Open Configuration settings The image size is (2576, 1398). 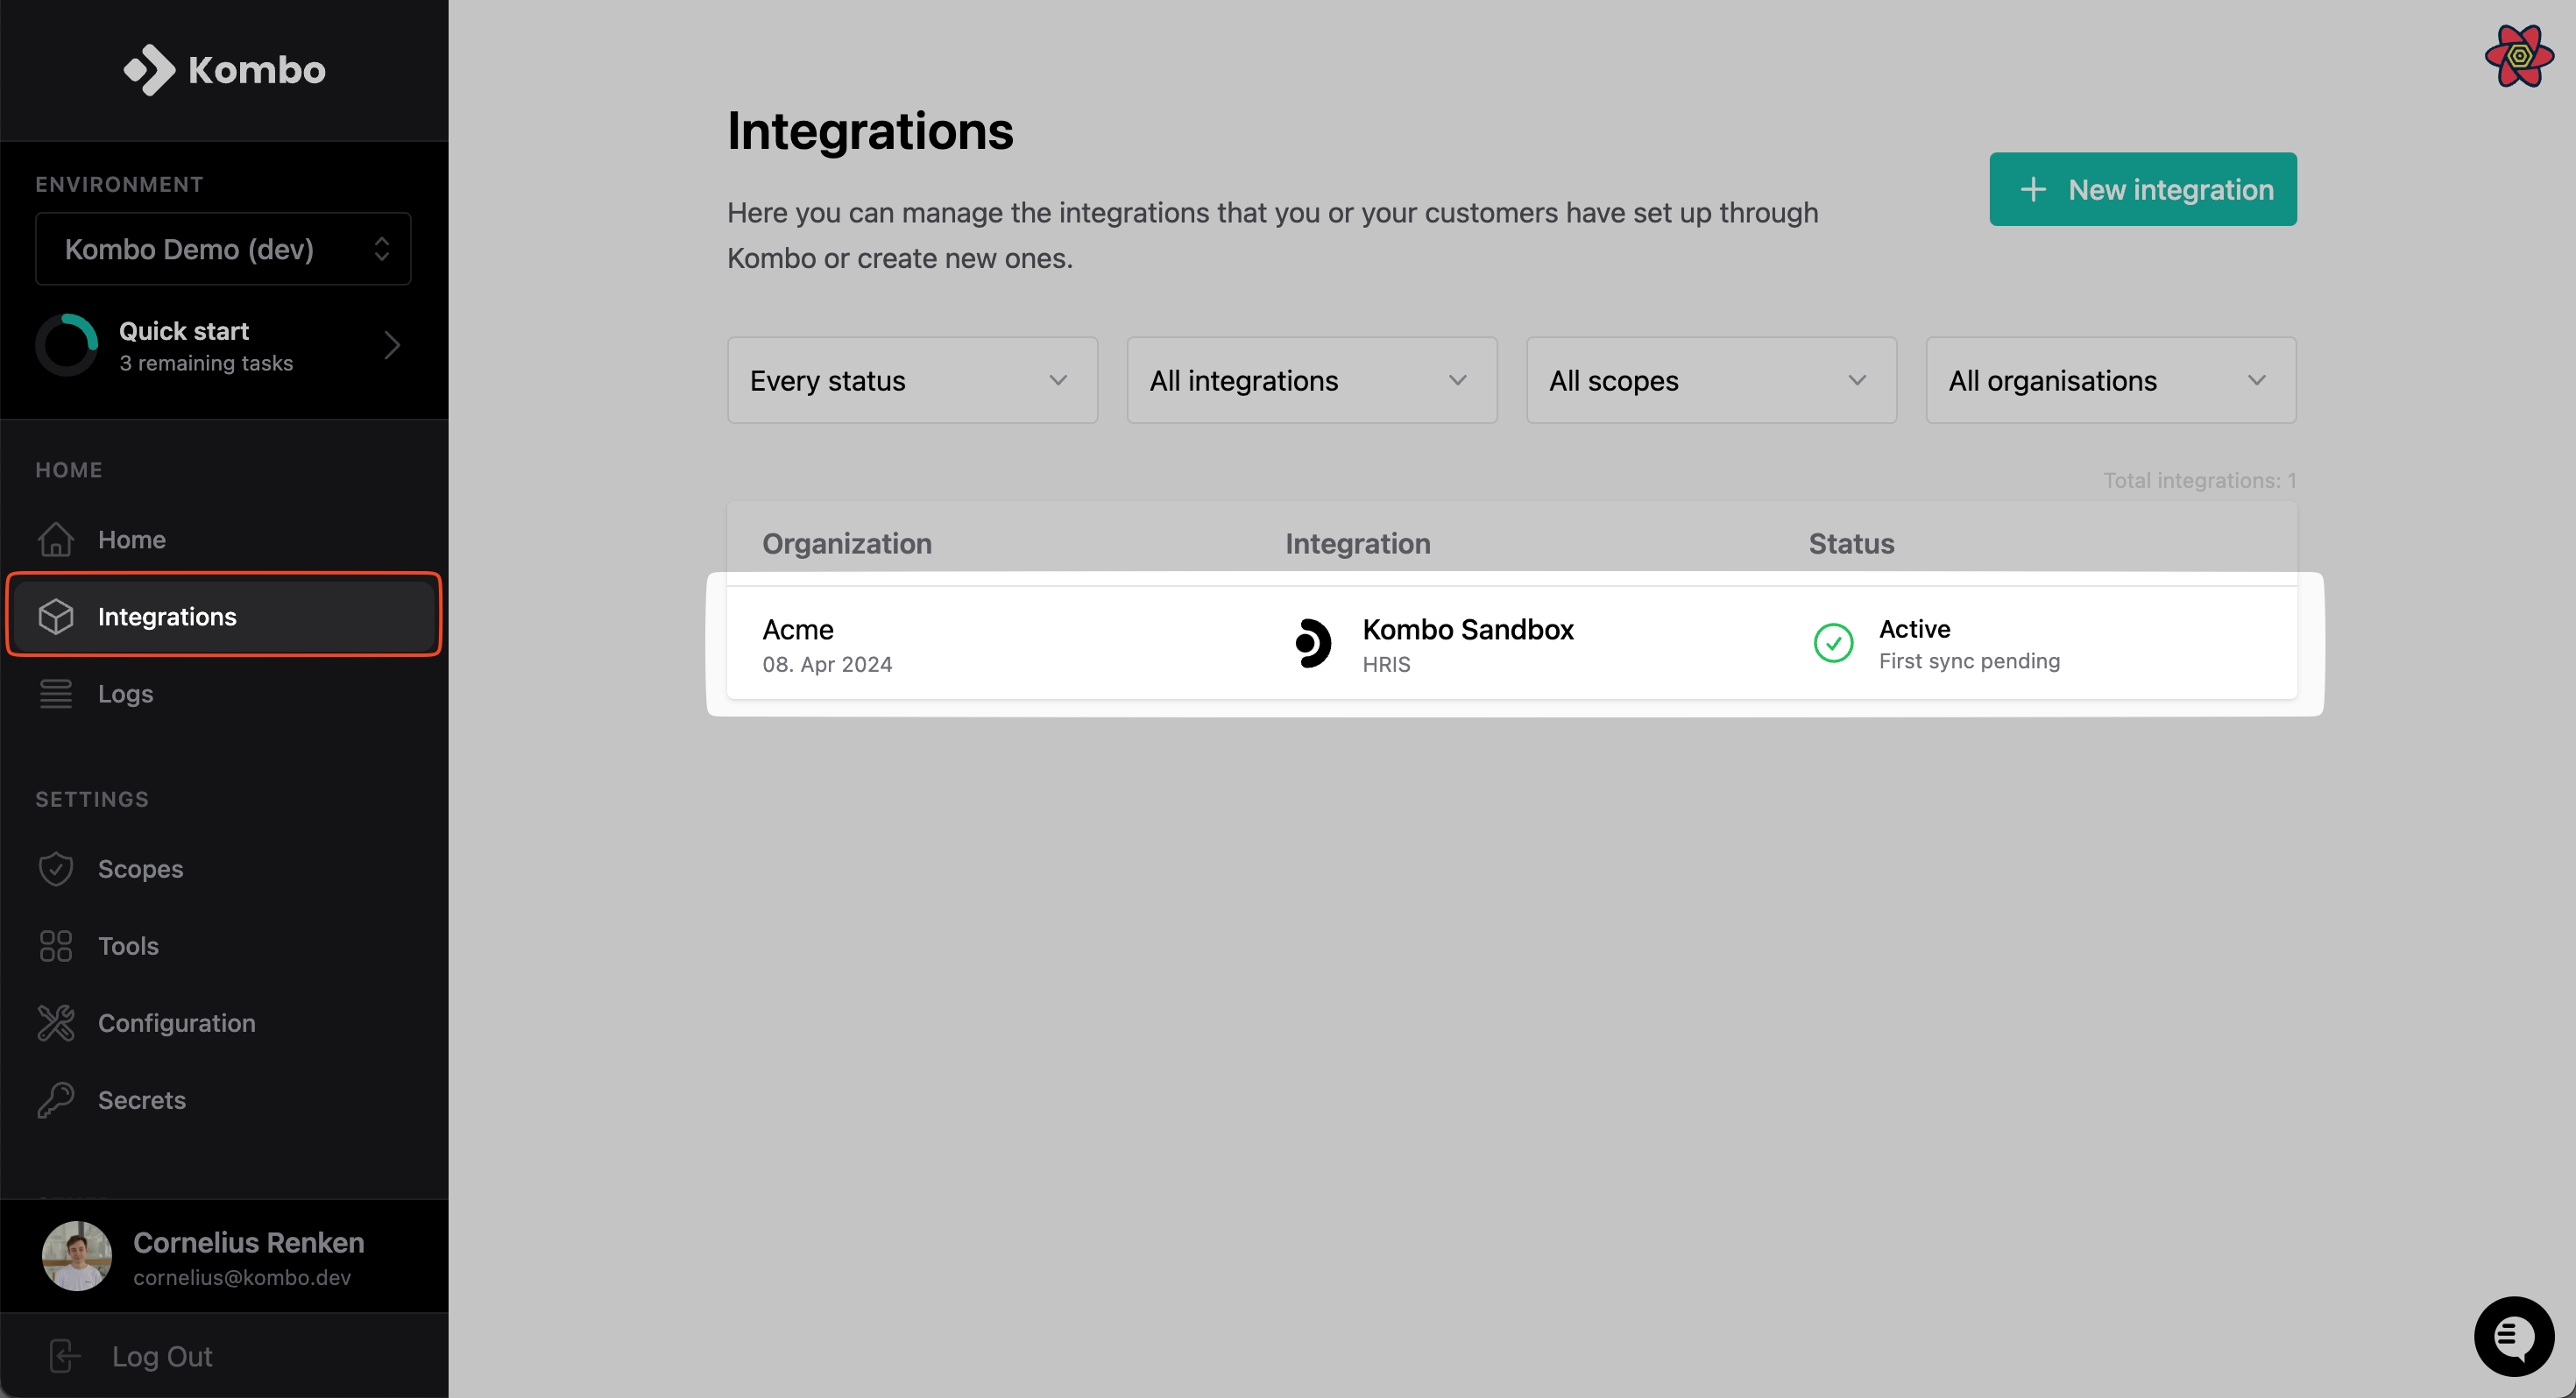point(224,1022)
